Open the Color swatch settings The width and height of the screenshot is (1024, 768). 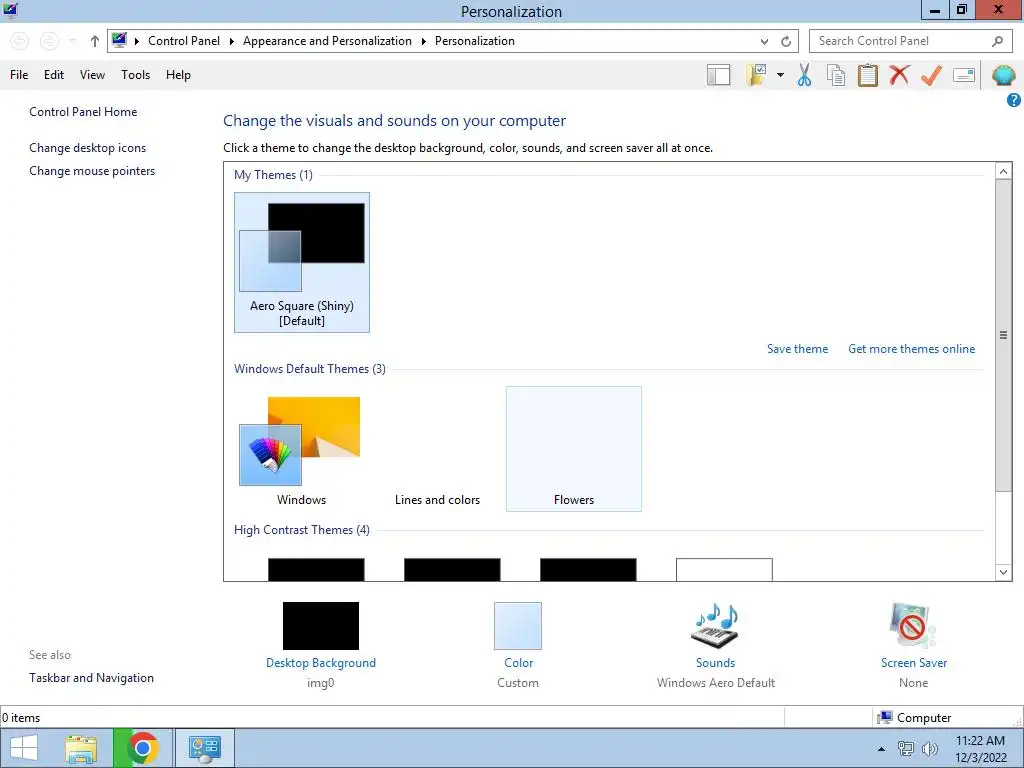click(x=518, y=626)
